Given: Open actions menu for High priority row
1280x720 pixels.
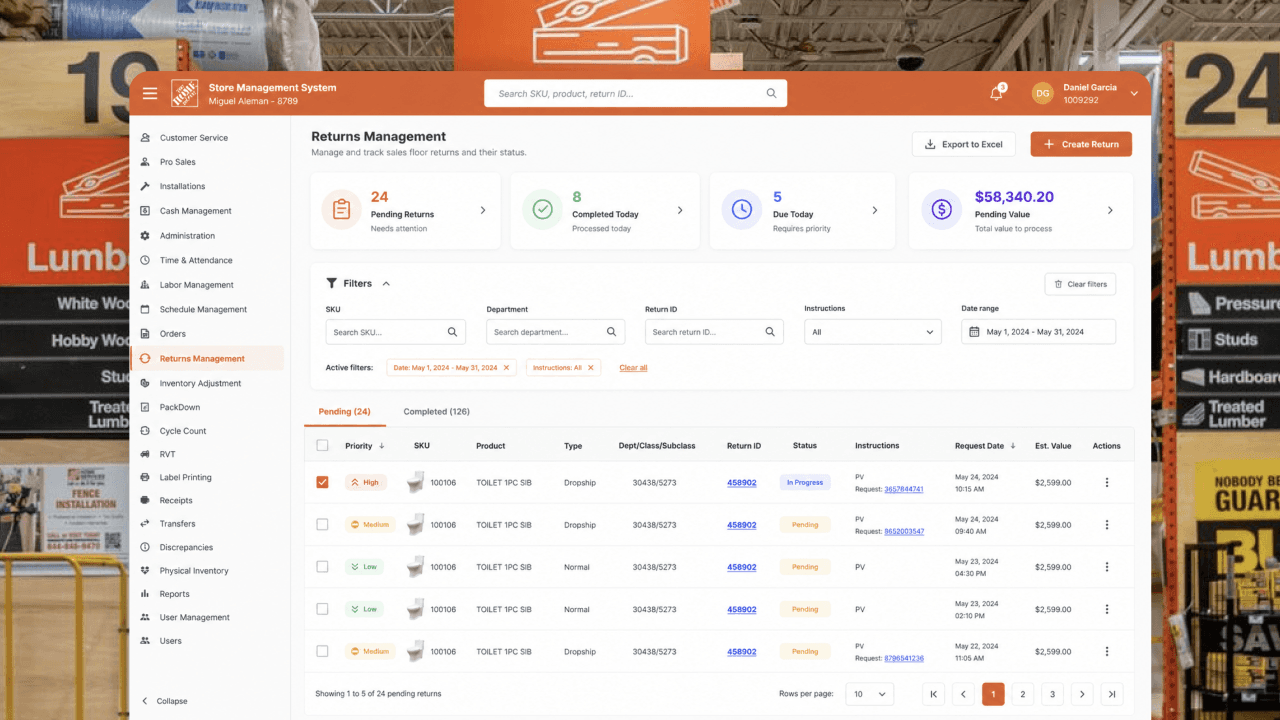Looking at the screenshot, I should (x=1106, y=483).
